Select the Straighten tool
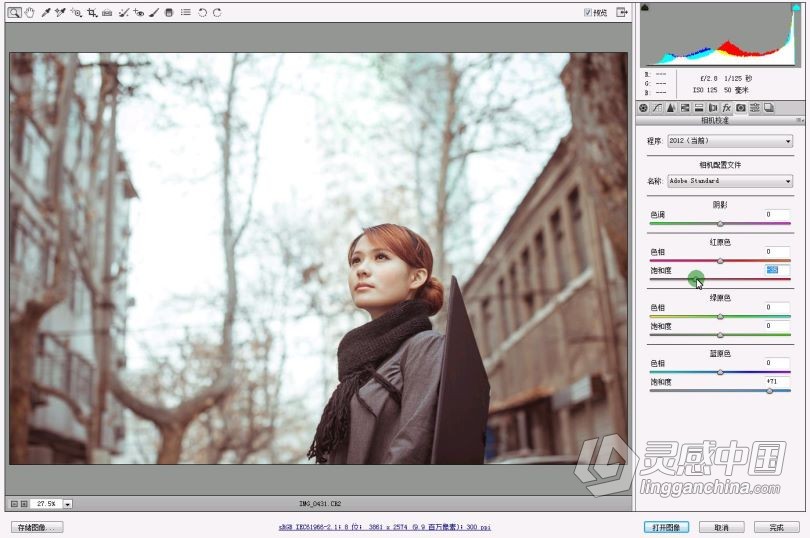810x538 pixels. click(x=107, y=12)
